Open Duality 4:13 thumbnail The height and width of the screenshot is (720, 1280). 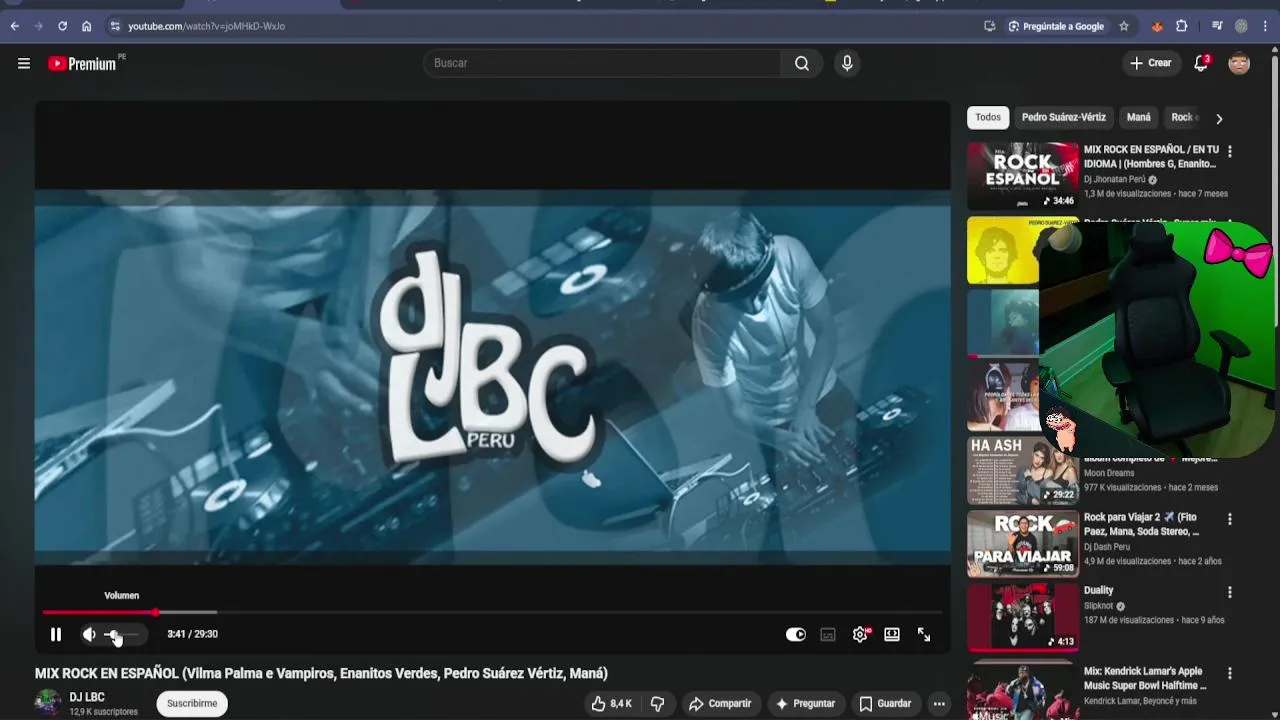1023,617
